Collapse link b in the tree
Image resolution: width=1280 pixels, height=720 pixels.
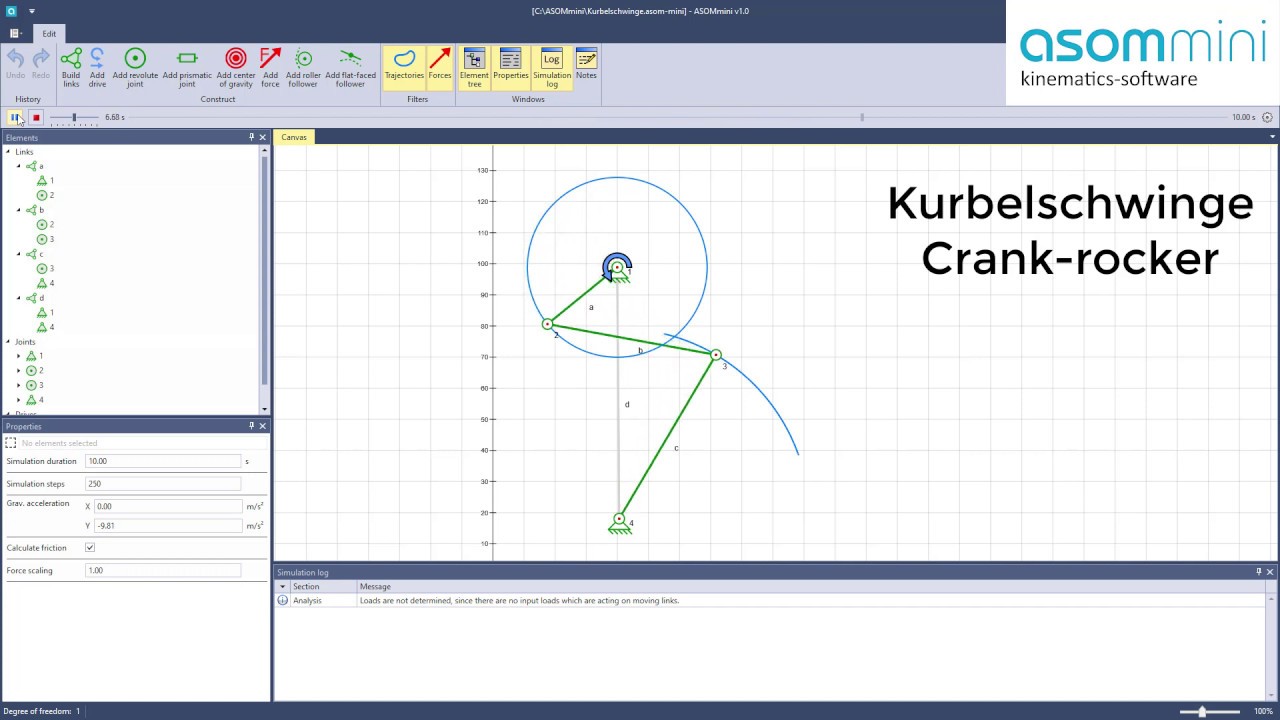tap(19, 210)
